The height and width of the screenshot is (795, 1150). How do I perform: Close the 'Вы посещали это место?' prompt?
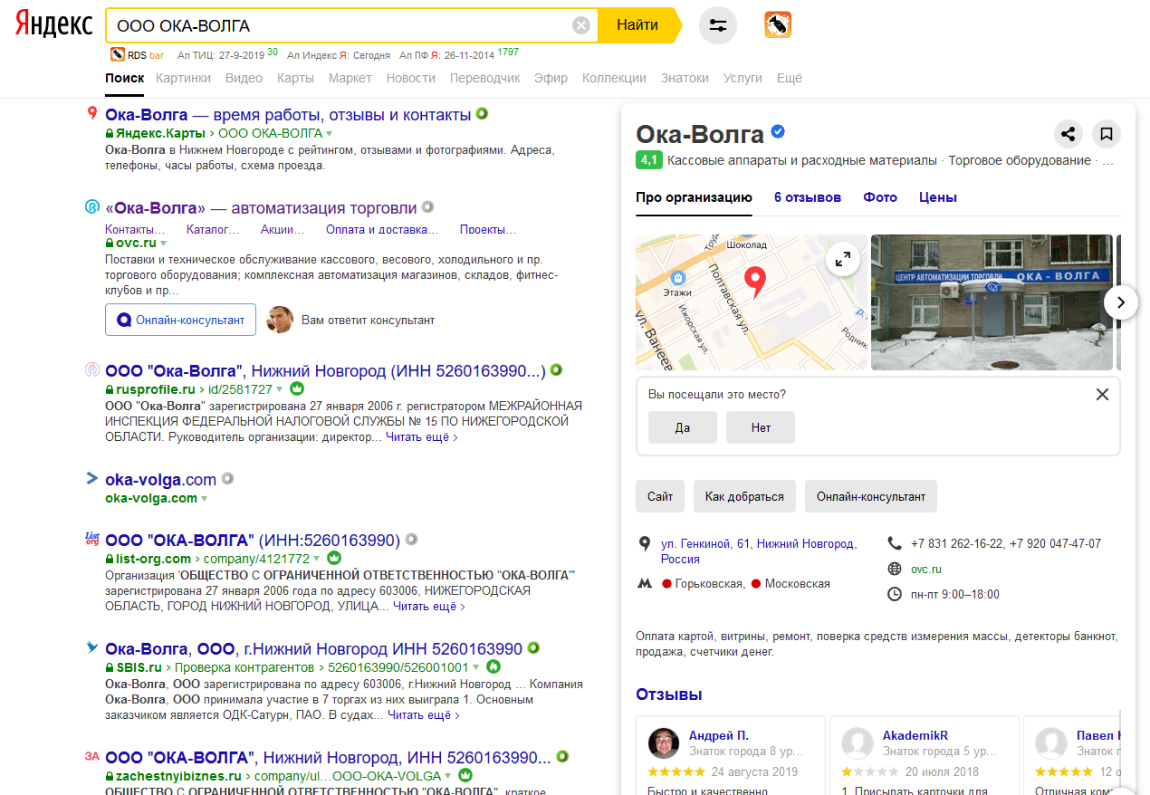1102,395
